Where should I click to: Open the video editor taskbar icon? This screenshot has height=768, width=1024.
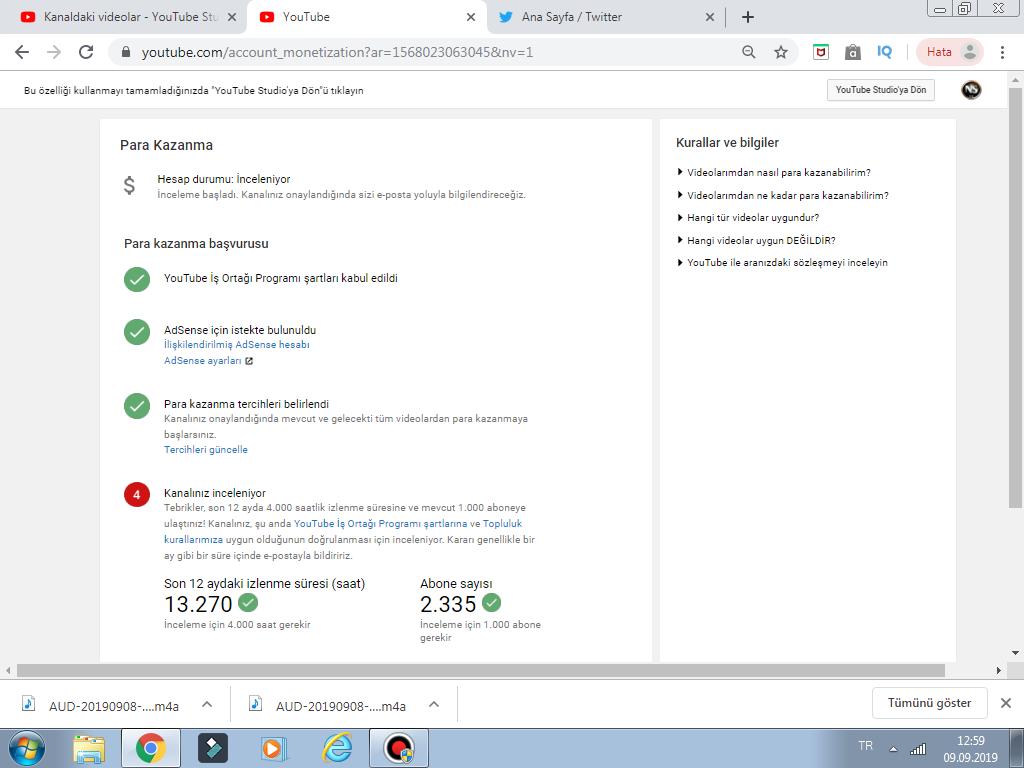click(213, 748)
